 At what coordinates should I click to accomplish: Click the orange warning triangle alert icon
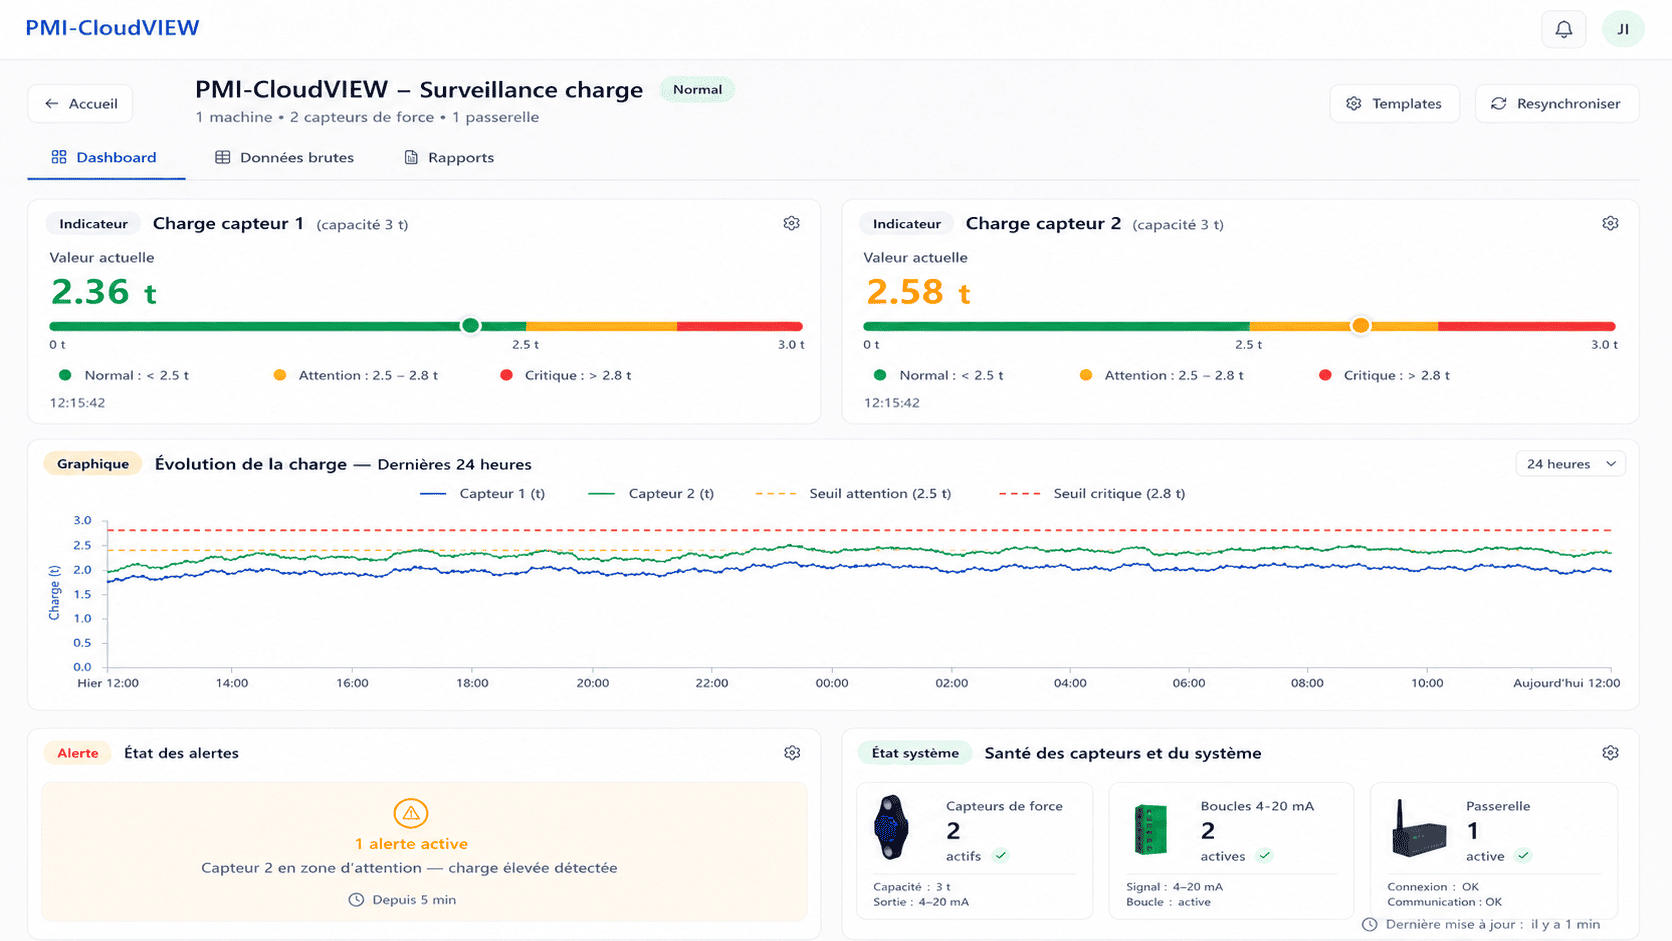tap(411, 813)
